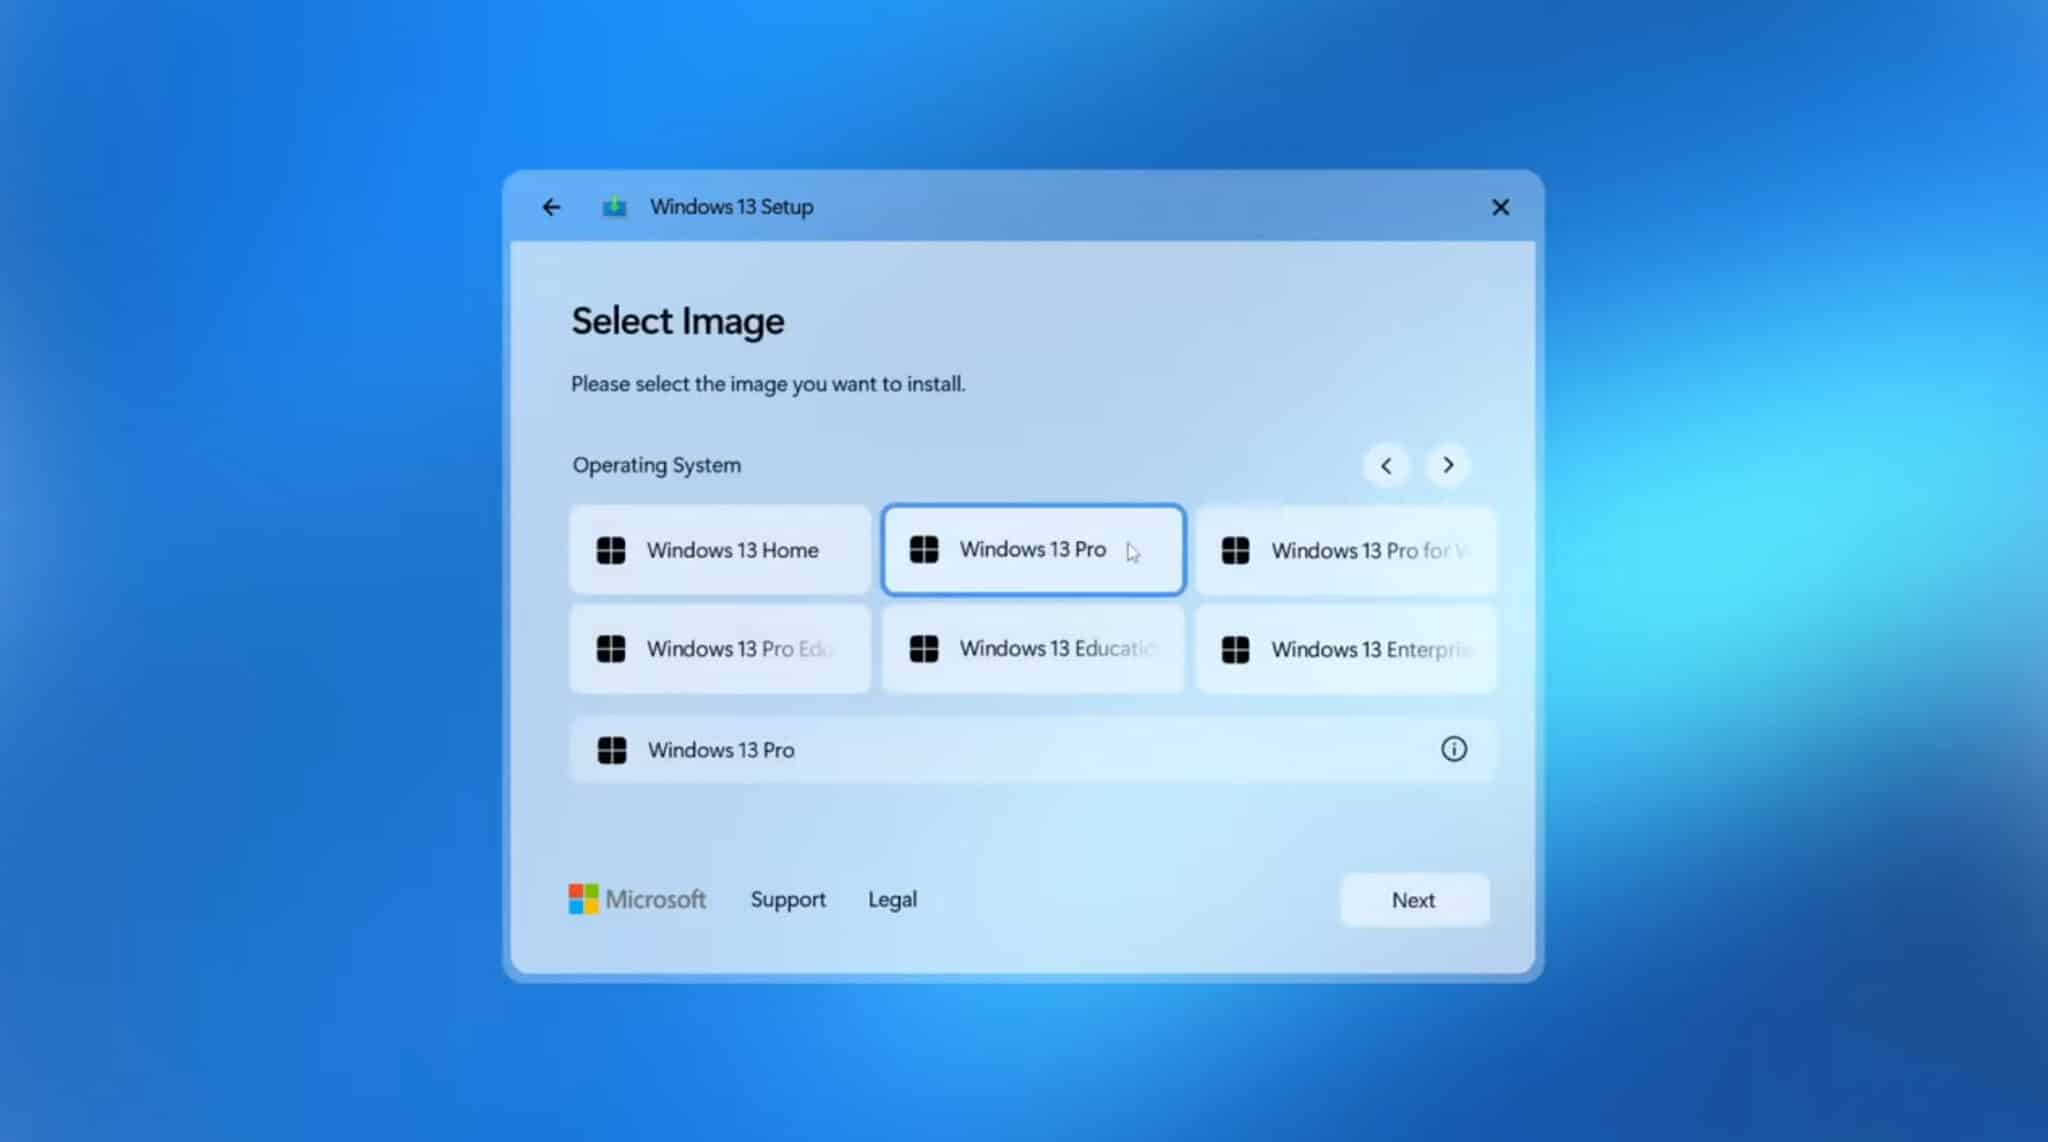2048x1142 pixels.
Task: Click the Windows logo on Windows 13 Enterprise tile
Action: click(1237, 649)
